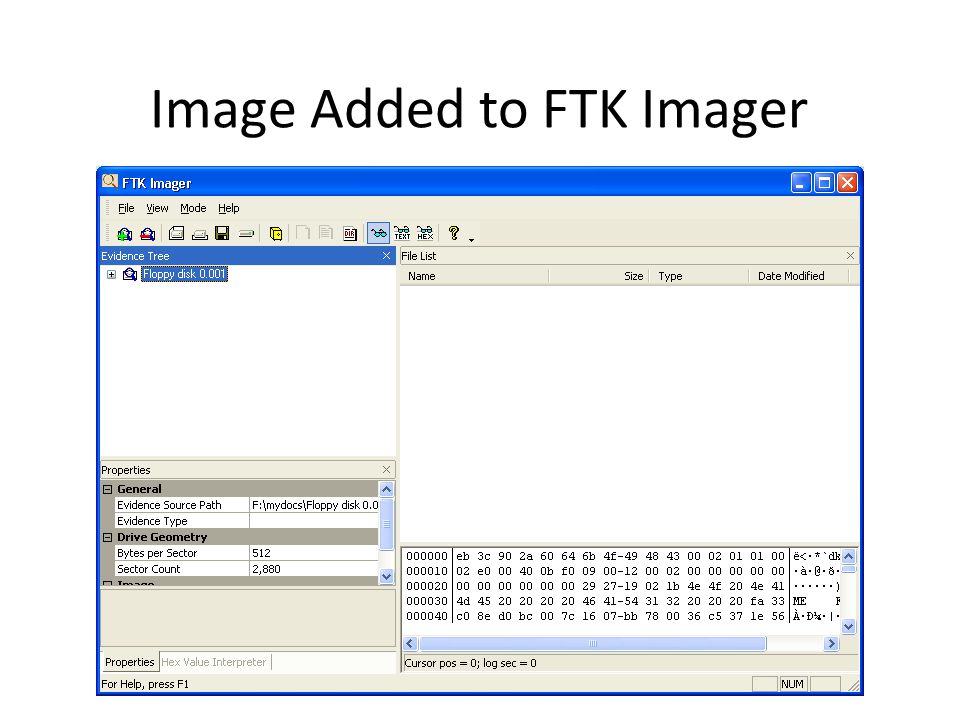Open the View menu
This screenshot has height=720, width=960.
[x=157, y=208]
